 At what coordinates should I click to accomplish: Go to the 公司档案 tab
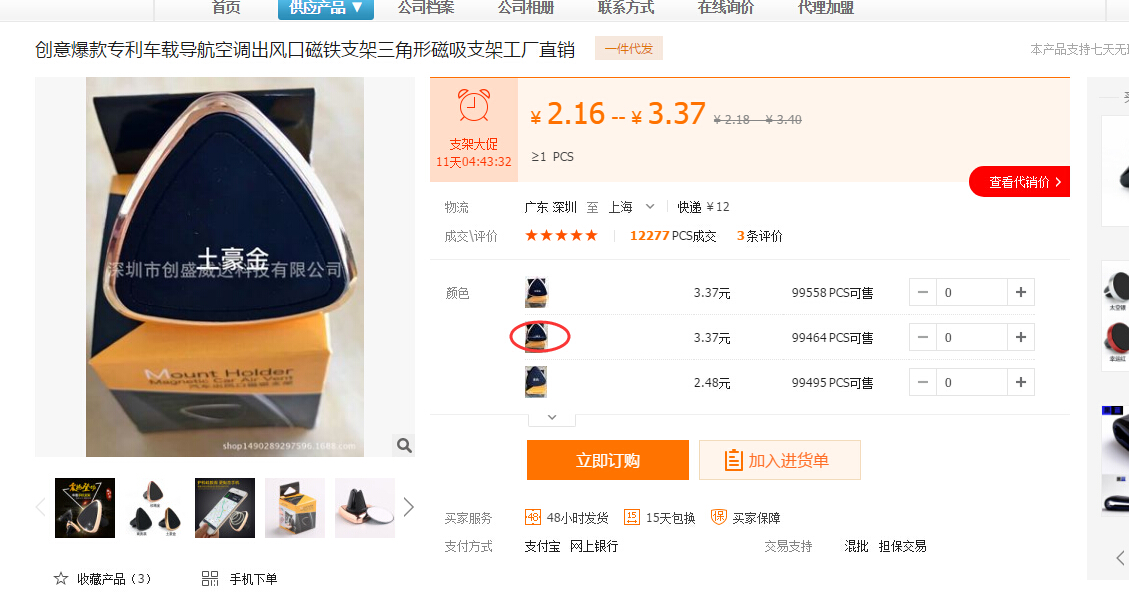coord(426,8)
